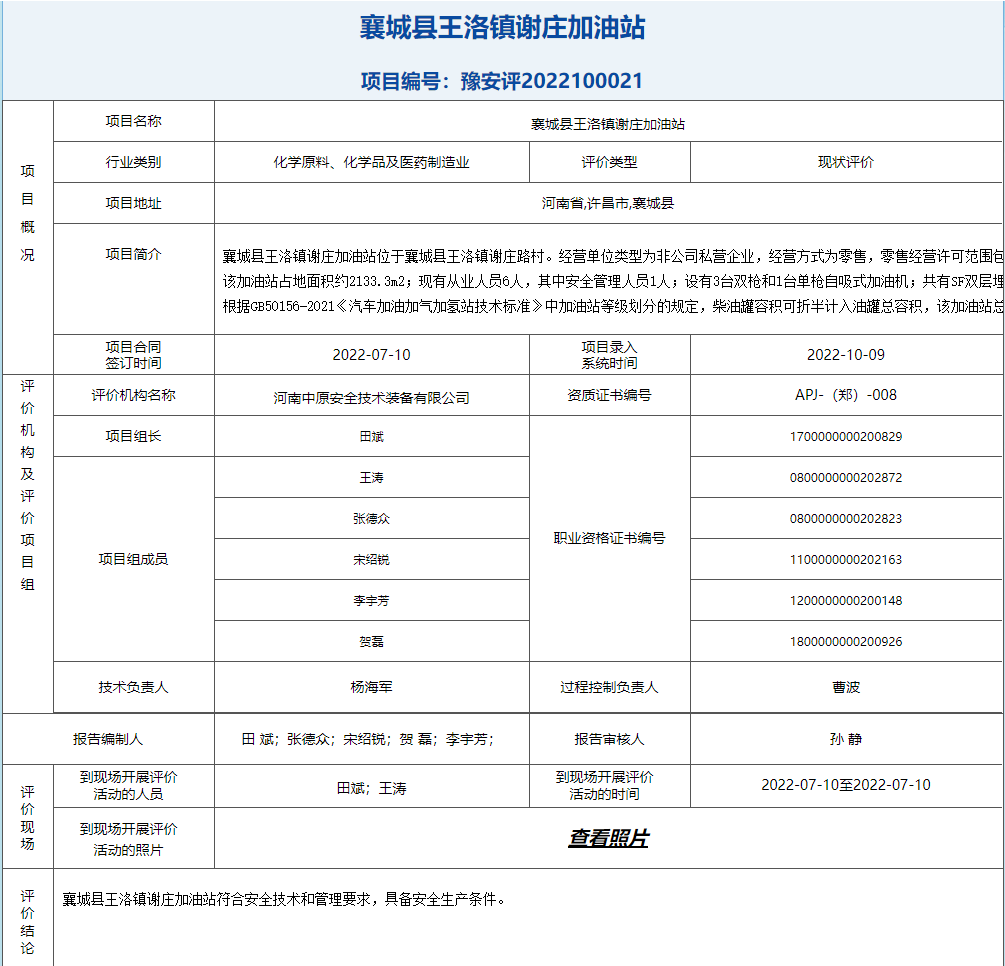Click the 资质证书编号 label
This screenshot has height=966, width=1005.
(x=610, y=395)
